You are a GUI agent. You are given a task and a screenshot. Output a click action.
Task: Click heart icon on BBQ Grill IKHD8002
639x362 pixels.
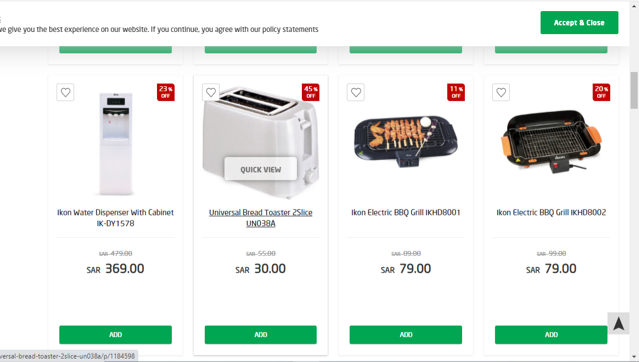tap(501, 93)
